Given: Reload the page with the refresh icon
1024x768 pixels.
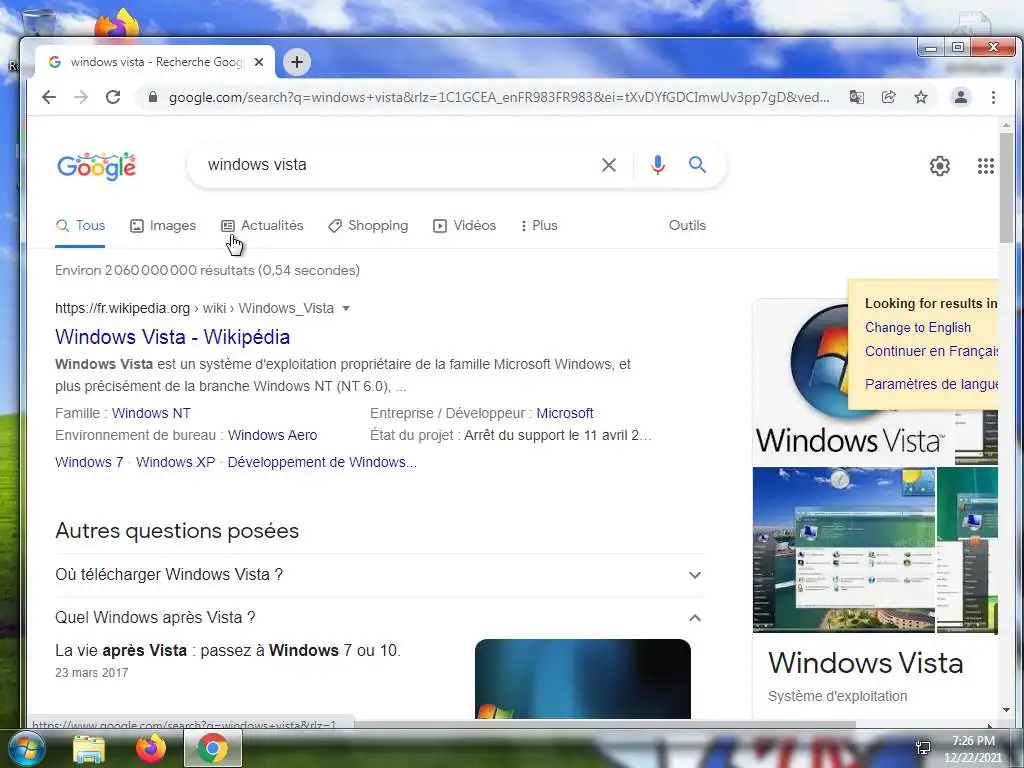Looking at the screenshot, I should tap(113, 97).
